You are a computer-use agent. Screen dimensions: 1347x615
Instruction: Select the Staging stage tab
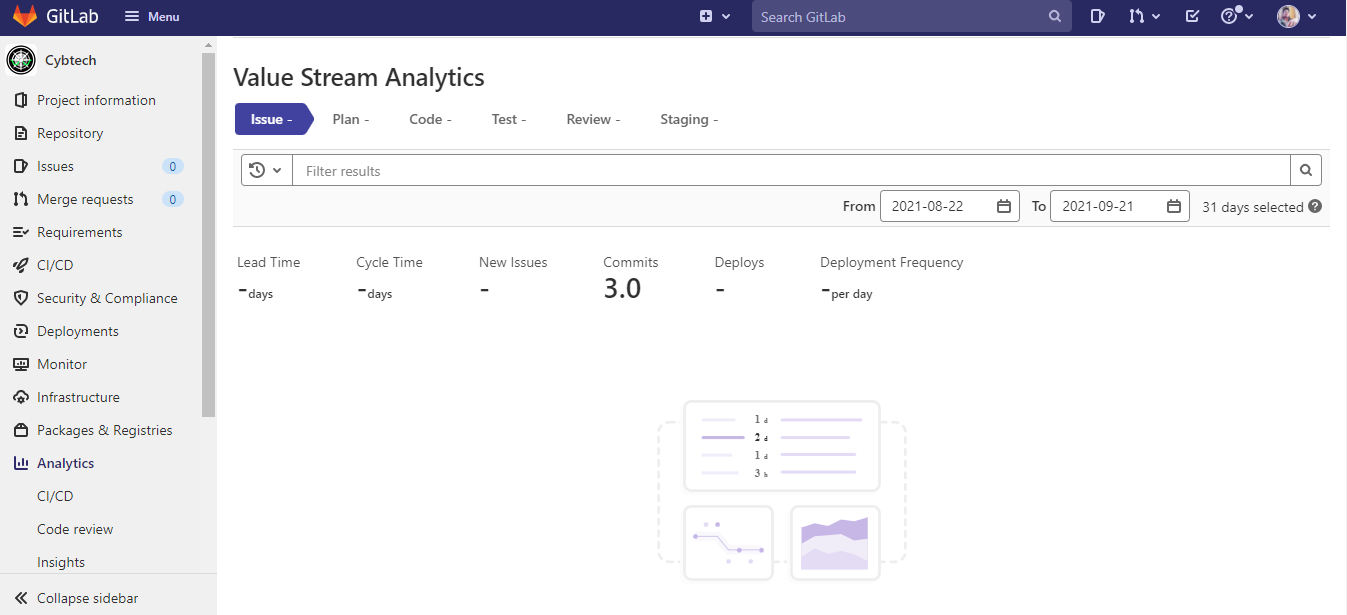pyautogui.click(x=689, y=119)
